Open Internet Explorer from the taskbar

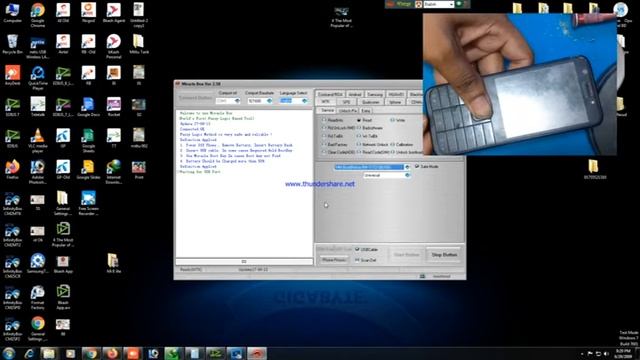pos(29,353)
